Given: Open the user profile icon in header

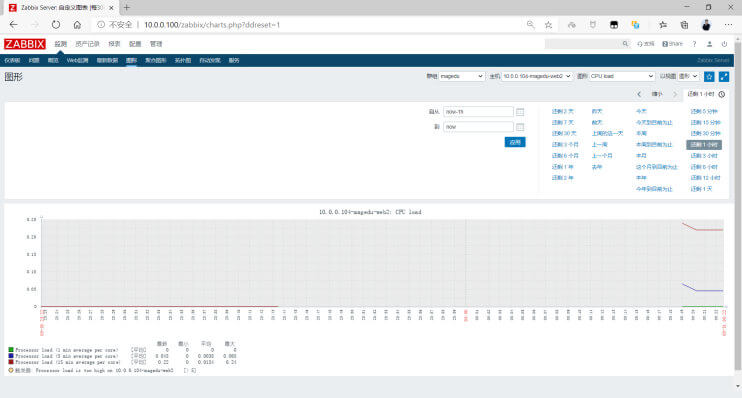Looking at the screenshot, I should (709, 44).
